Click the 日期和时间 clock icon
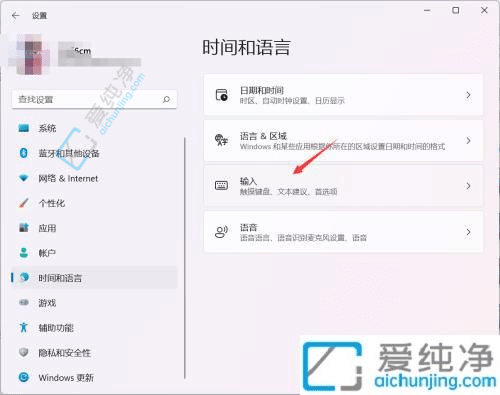500x395 pixels. (221, 95)
